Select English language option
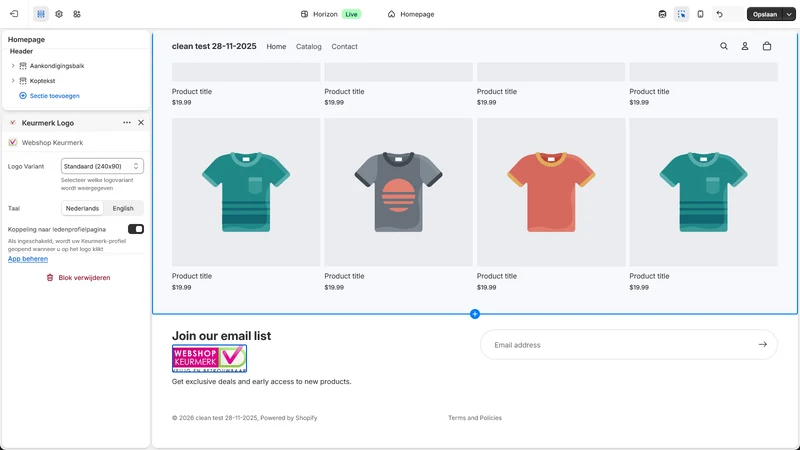 (x=123, y=208)
